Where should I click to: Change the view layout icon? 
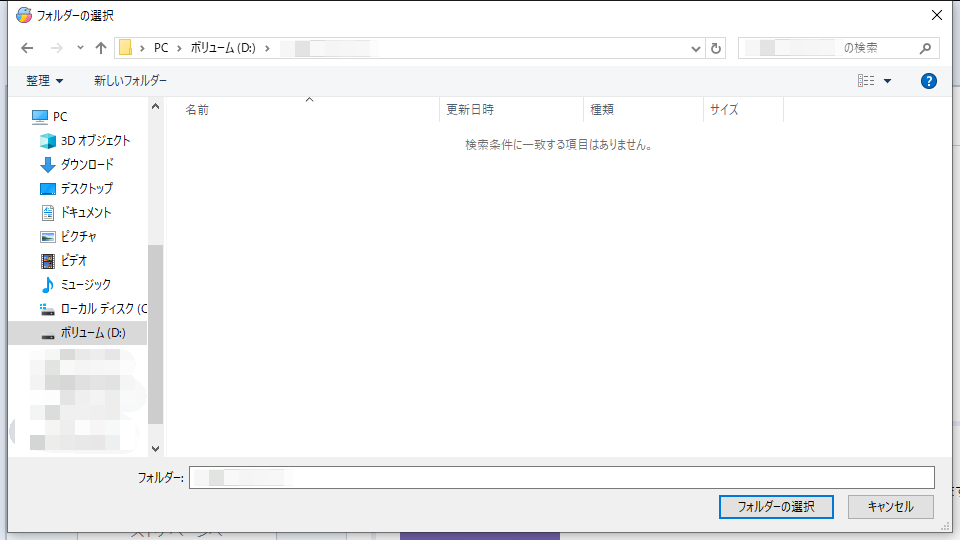pos(866,81)
